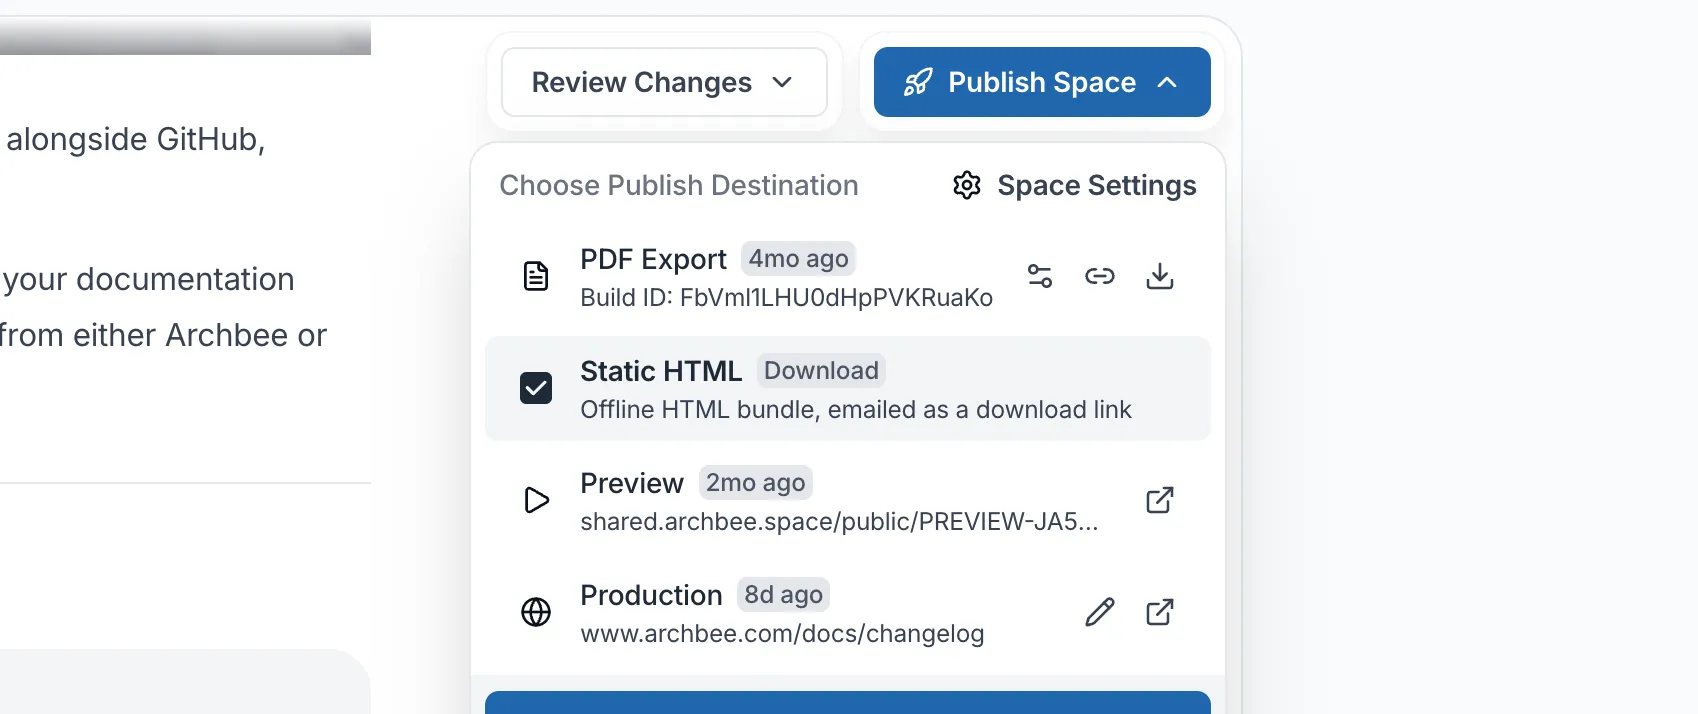Download the PDF Export file
The width and height of the screenshot is (1698, 714).
click(1160, 276)
